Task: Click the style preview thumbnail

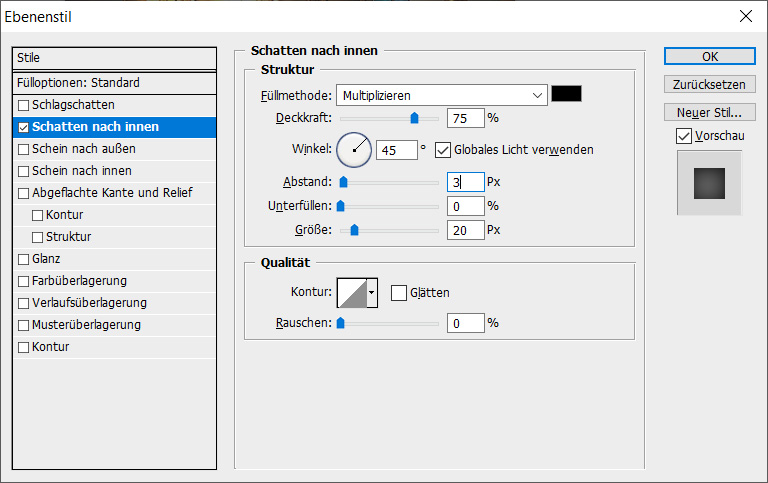Action: click(x=709, y=183)
